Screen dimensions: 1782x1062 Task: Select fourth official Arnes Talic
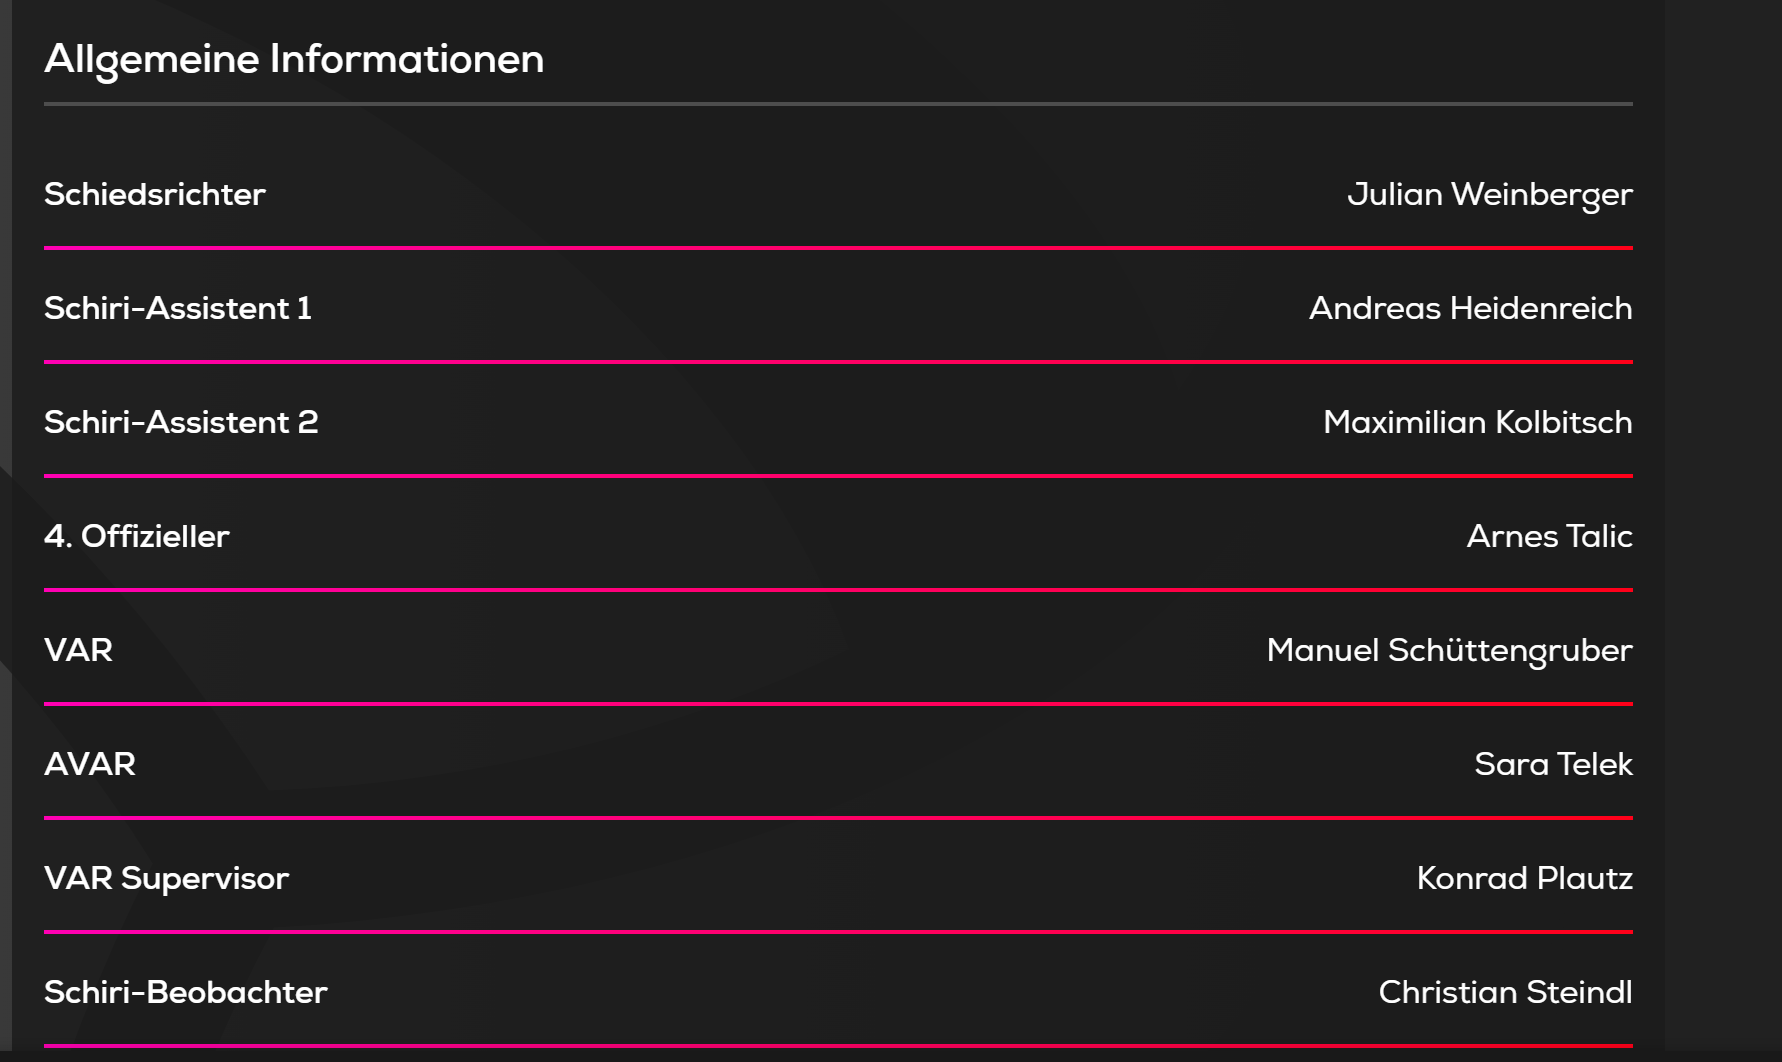pyautogui.click(x=1550, y=536)
